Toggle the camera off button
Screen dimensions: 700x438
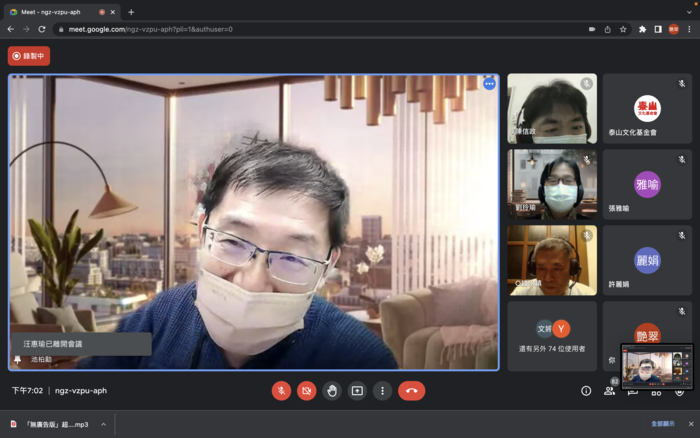(x=306, y=391)
